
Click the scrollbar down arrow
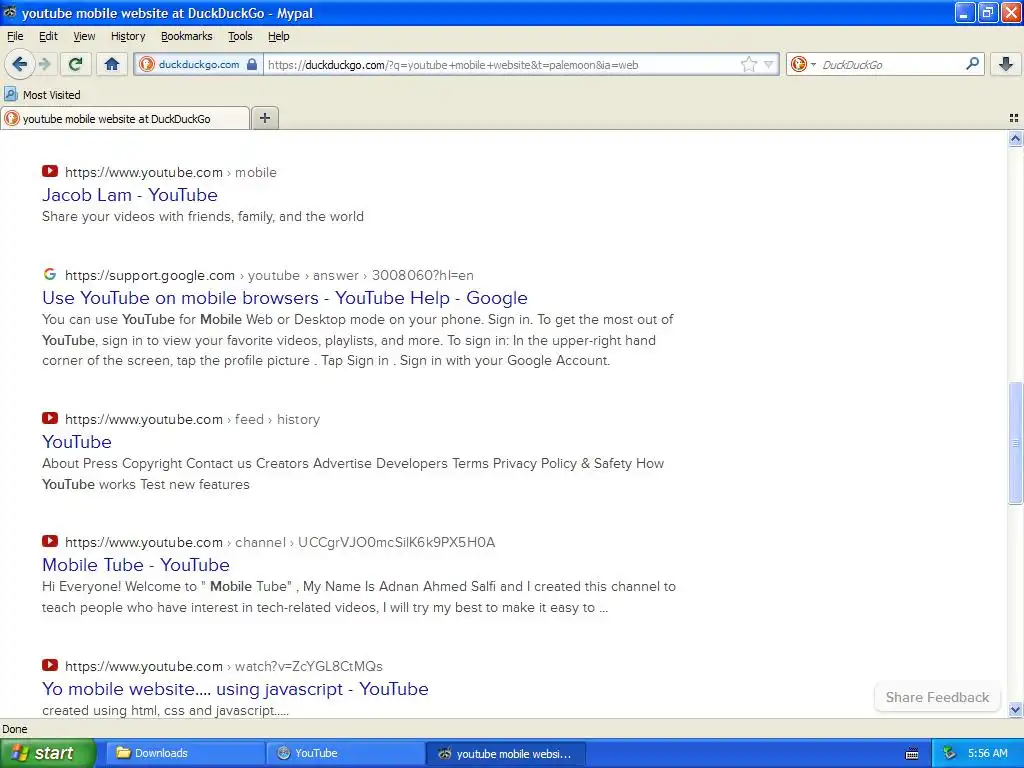tap(1015, 709)
